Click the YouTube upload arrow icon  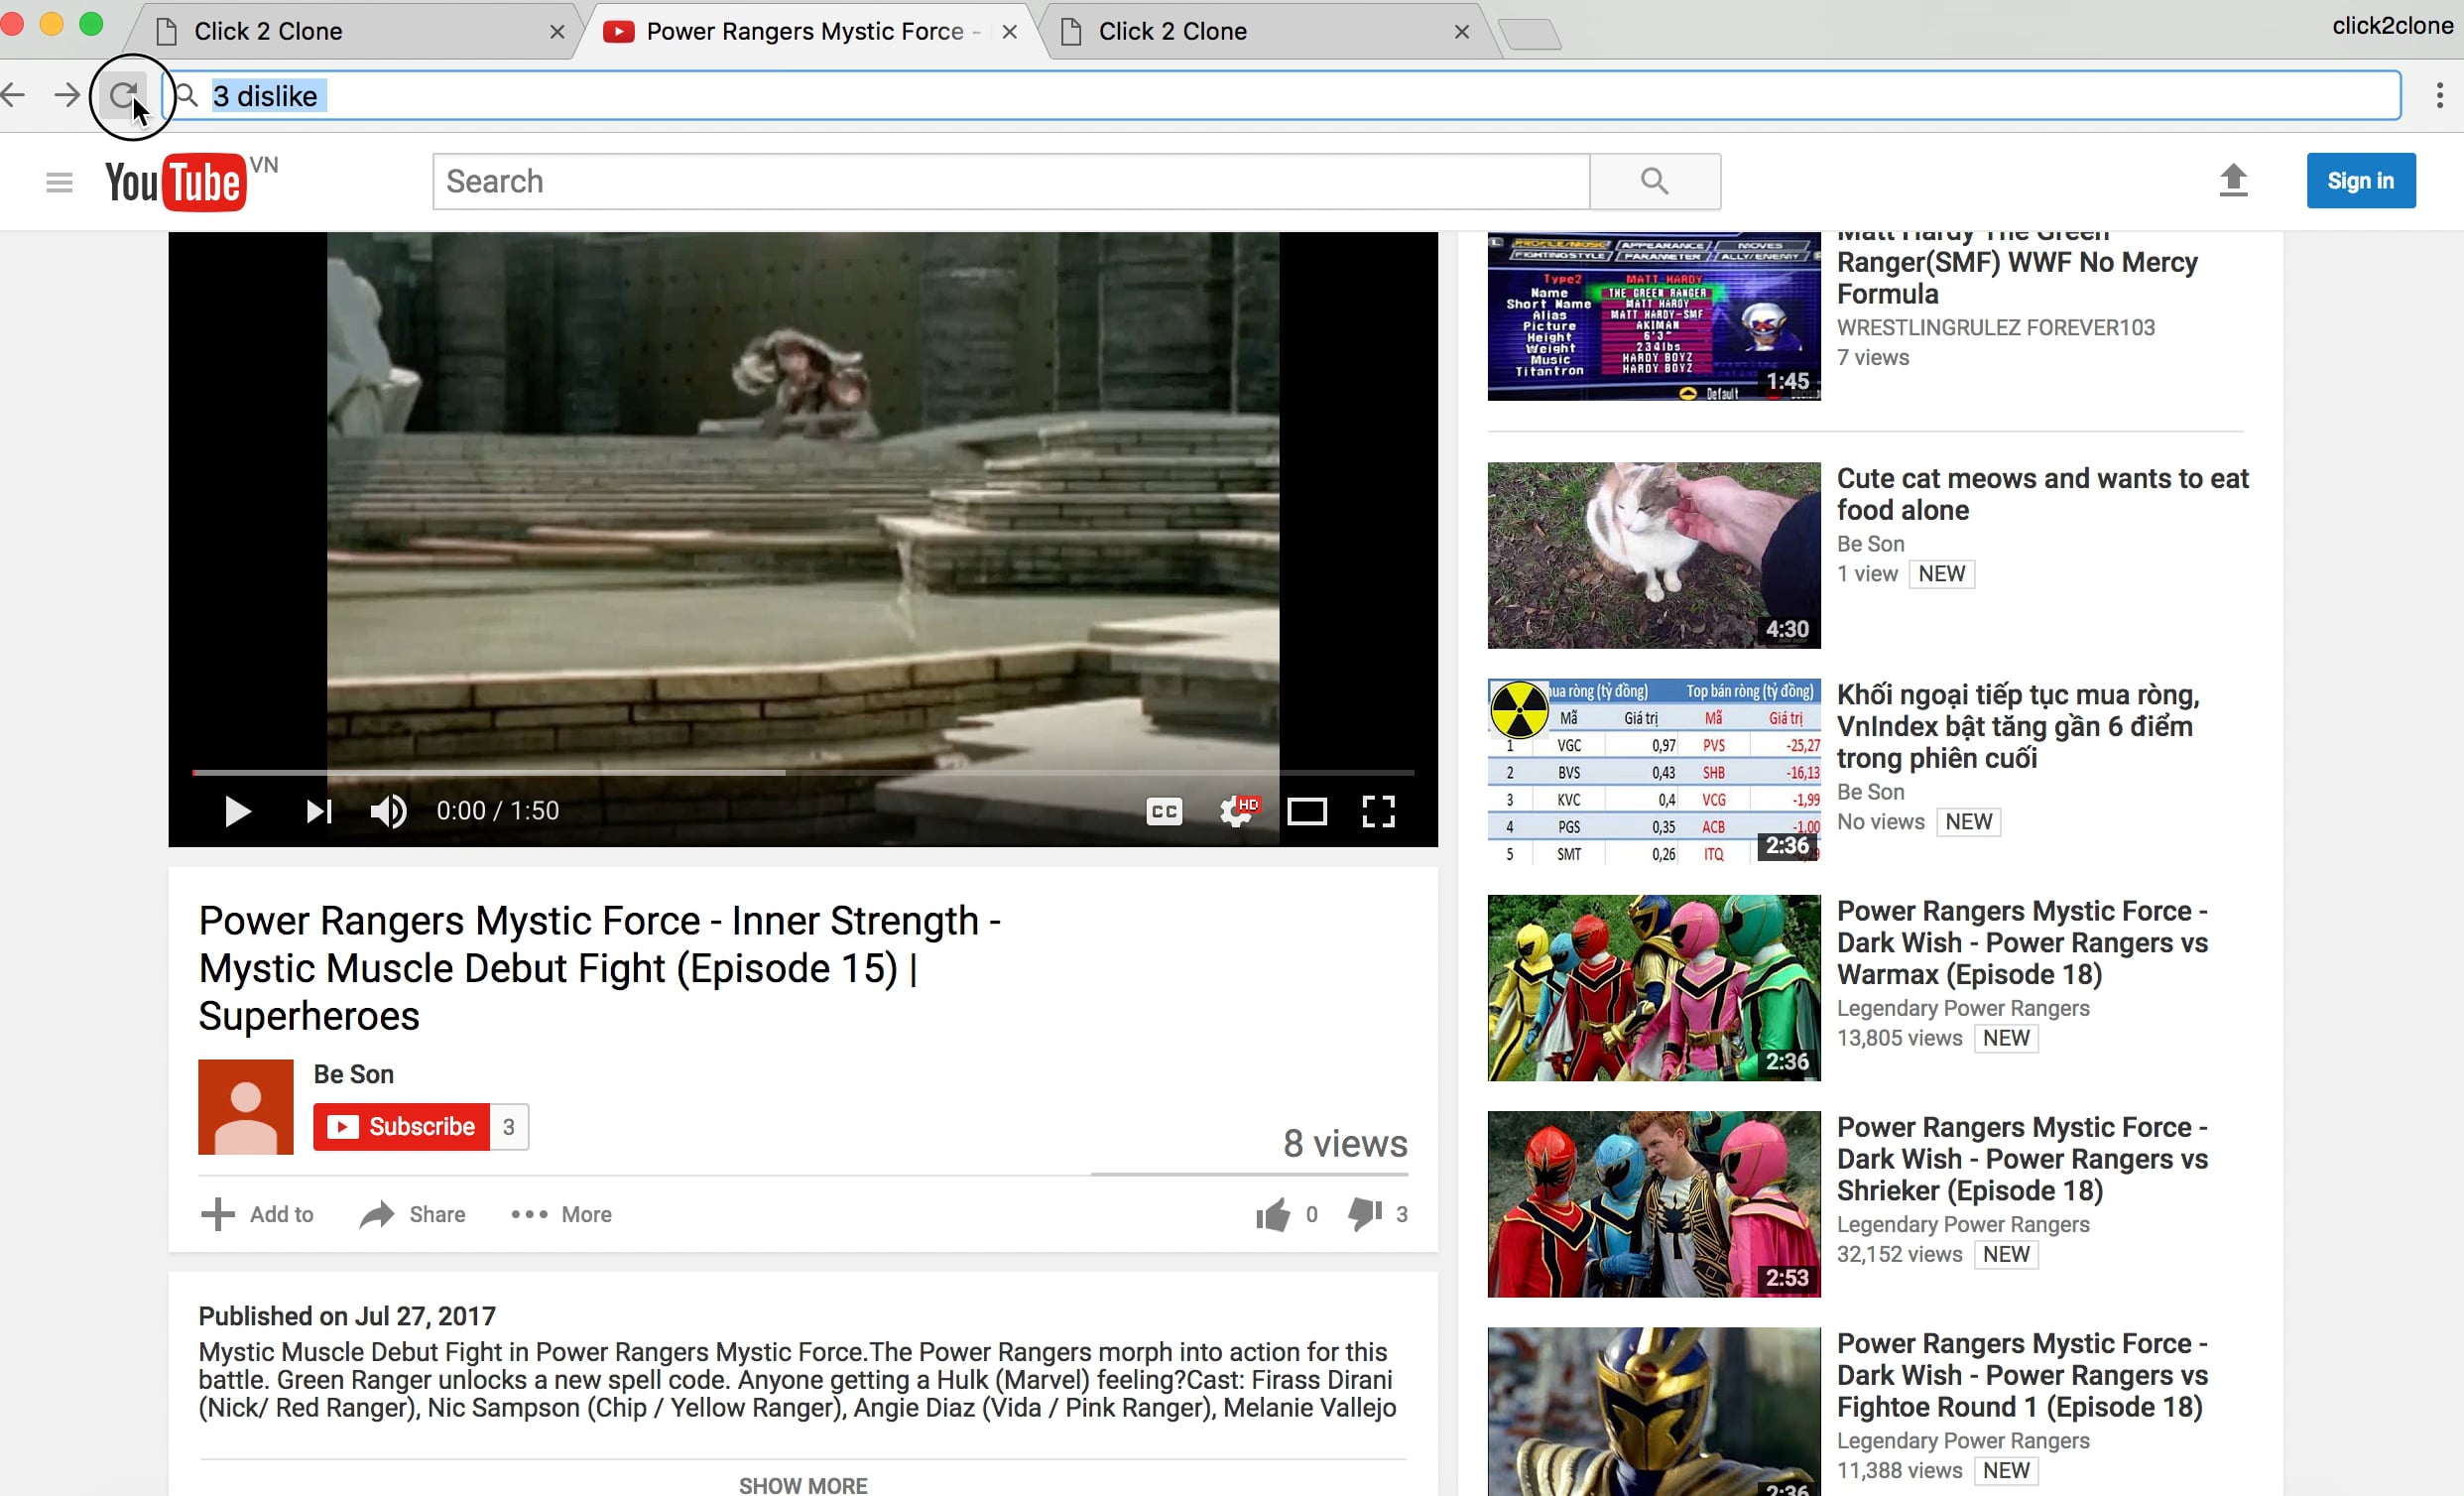2234,181
